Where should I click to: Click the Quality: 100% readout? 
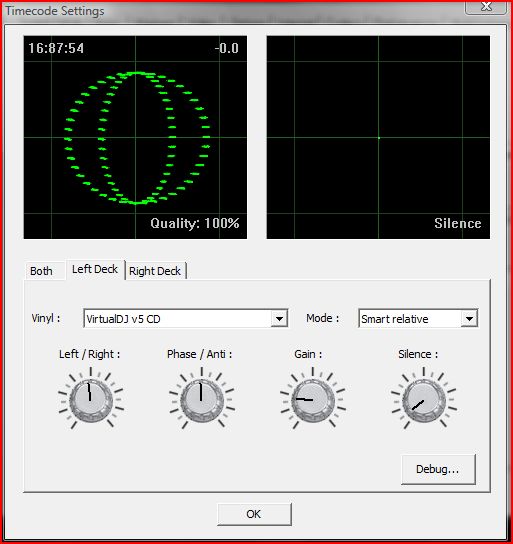(x=195, y=223)
